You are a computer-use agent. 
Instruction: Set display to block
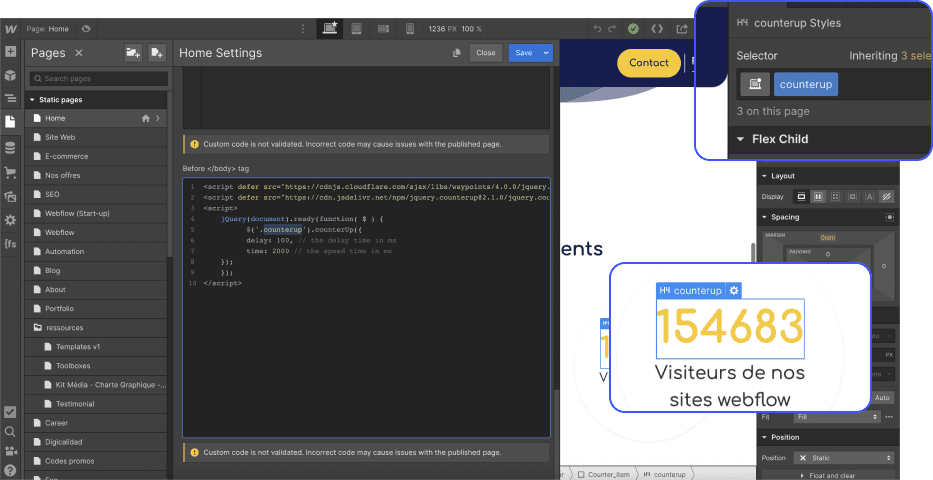pyautogui.click(x=801, y=196)
